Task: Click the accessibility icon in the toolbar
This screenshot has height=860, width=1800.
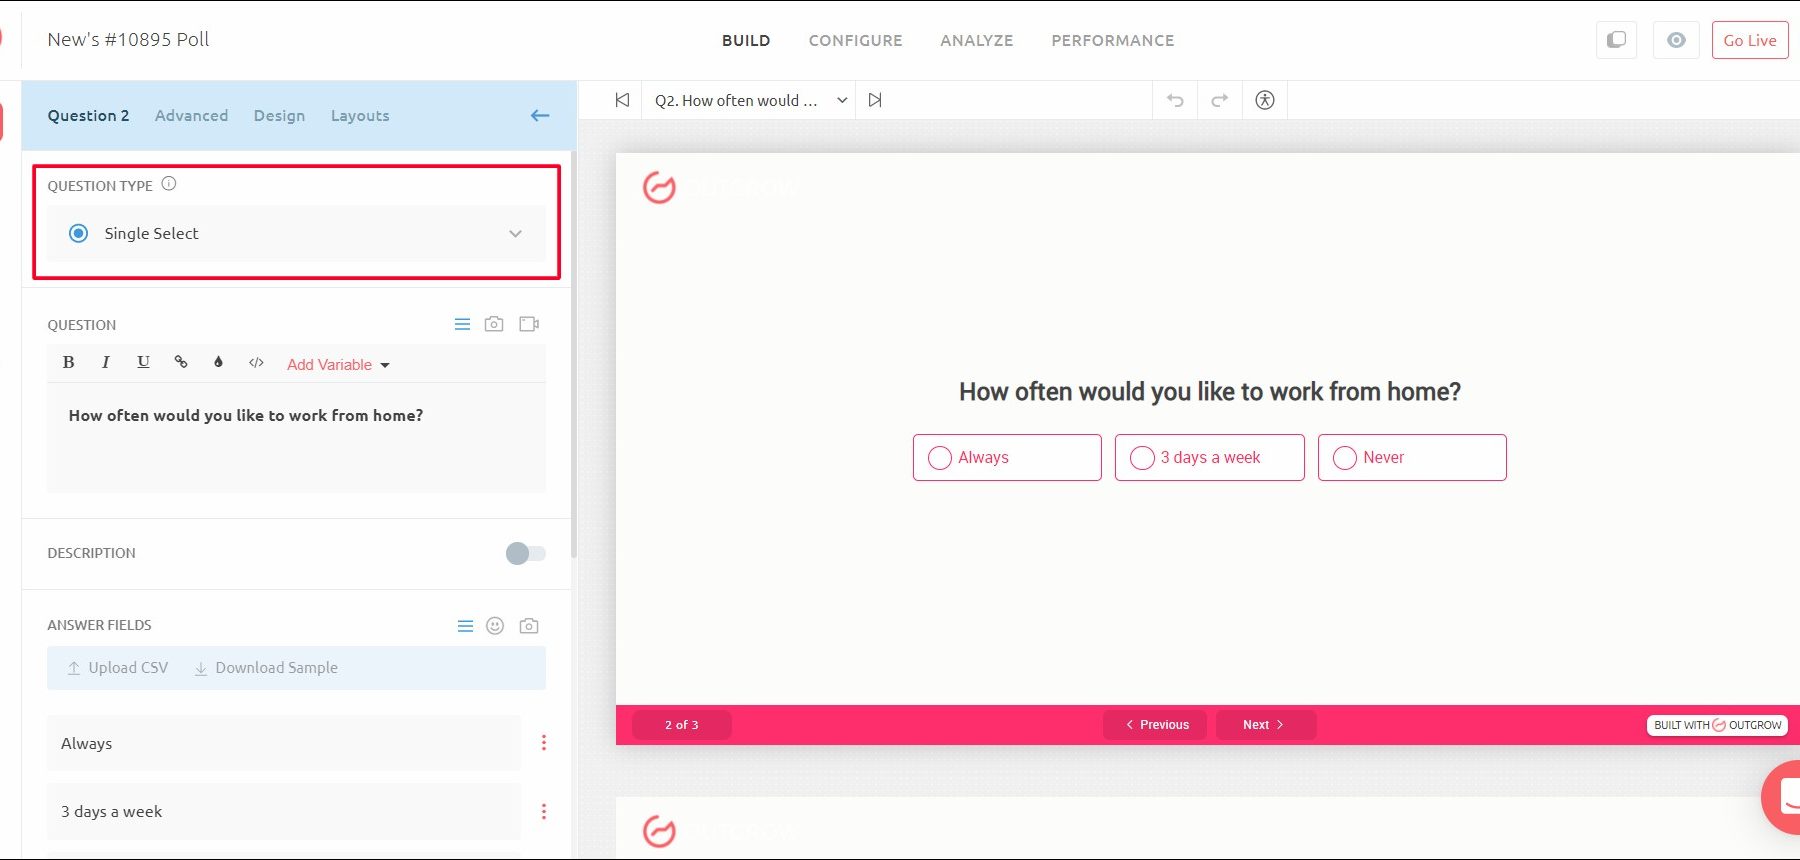Action: 1264,100
